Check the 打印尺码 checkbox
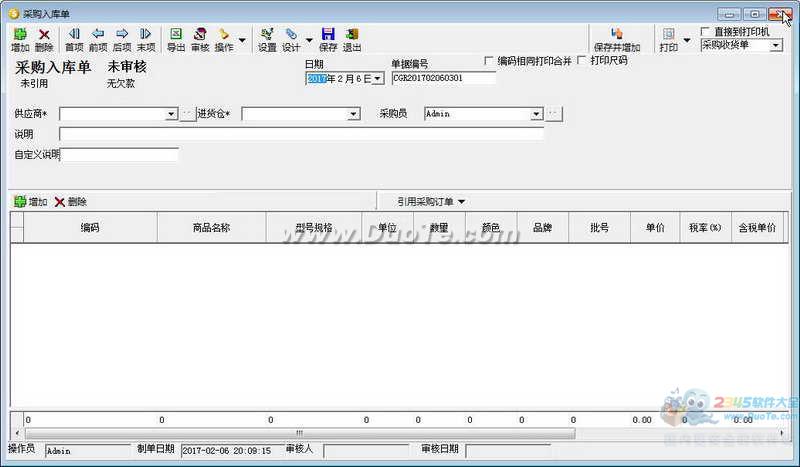800x467 pixels. click(x=582, y=61)
